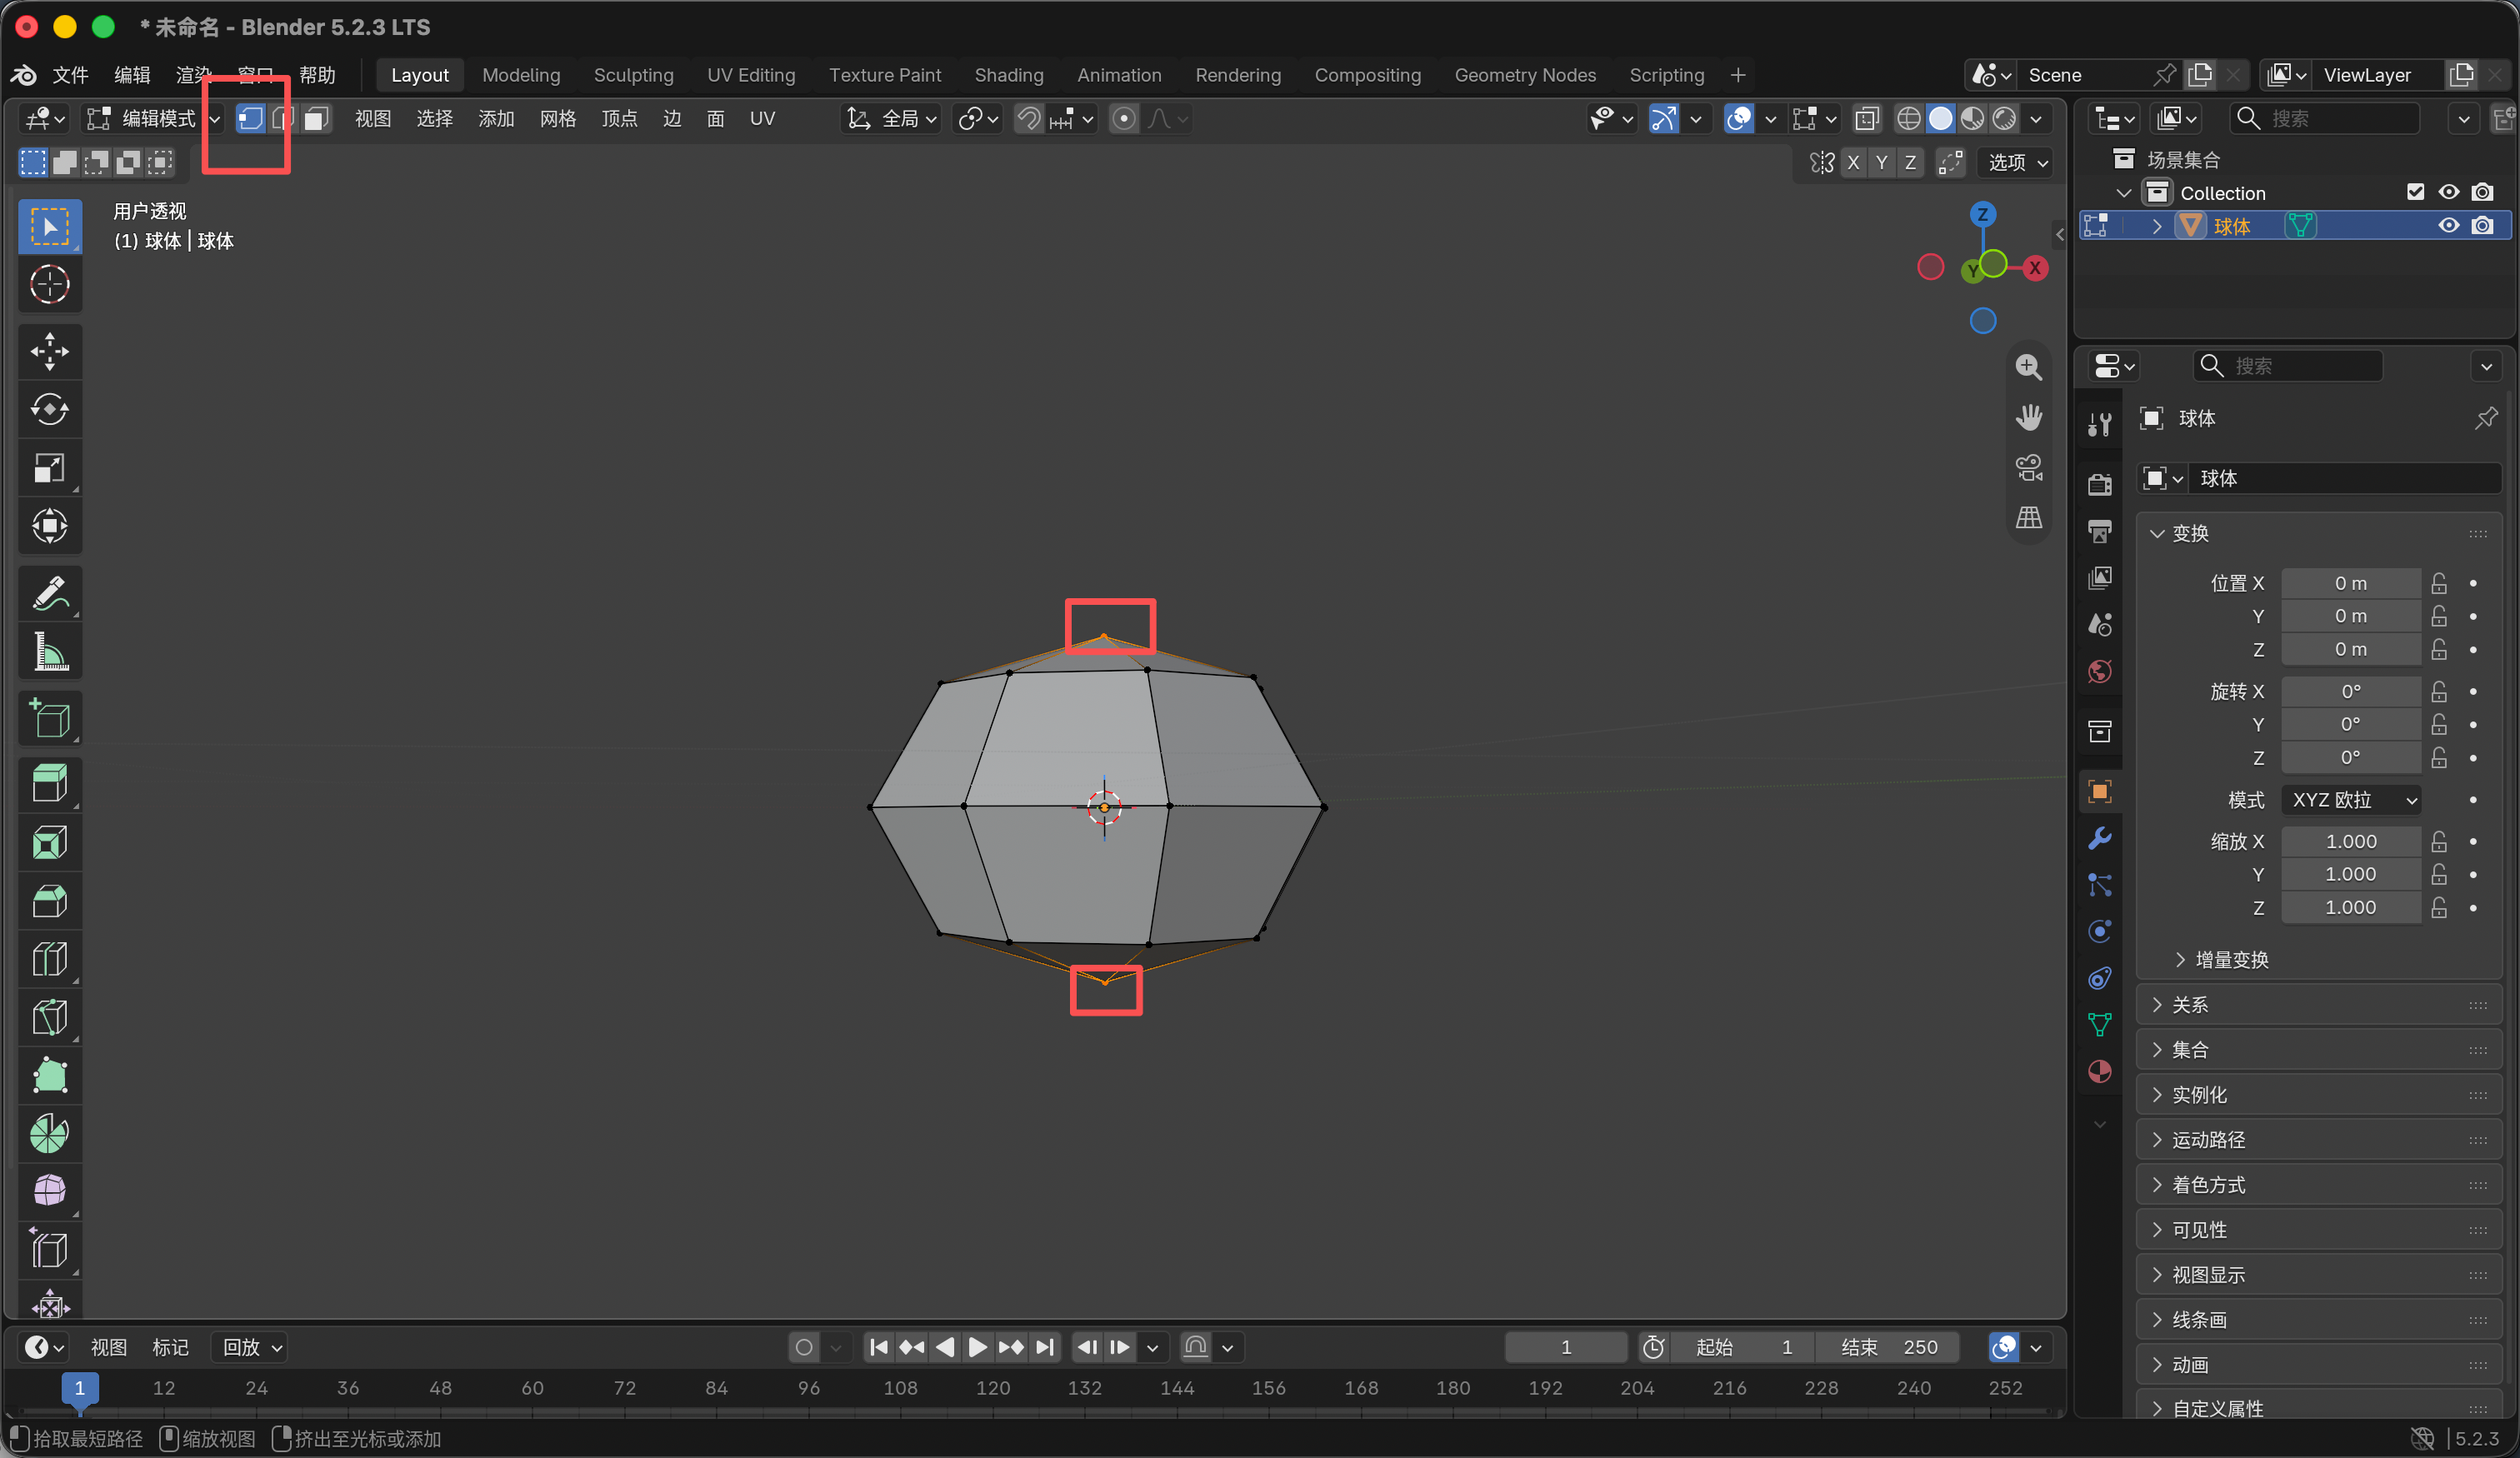
Task: Toggle snapping magnet icon
Action: pos(1028,119)
